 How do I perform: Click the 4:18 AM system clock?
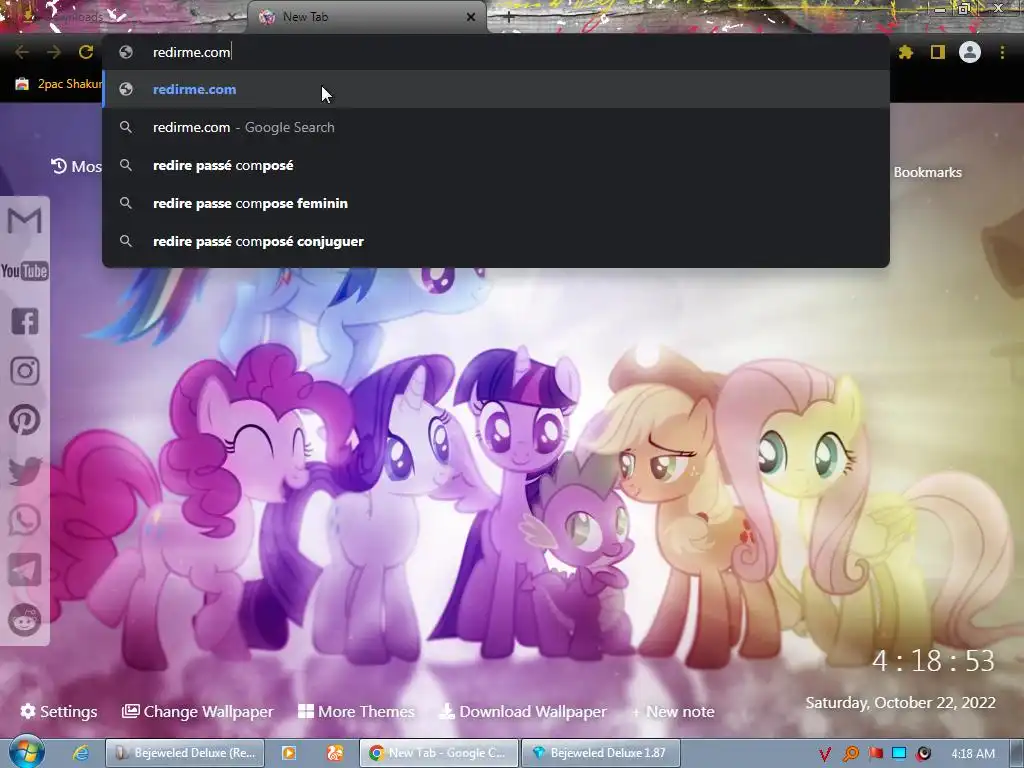coord(972,754)
